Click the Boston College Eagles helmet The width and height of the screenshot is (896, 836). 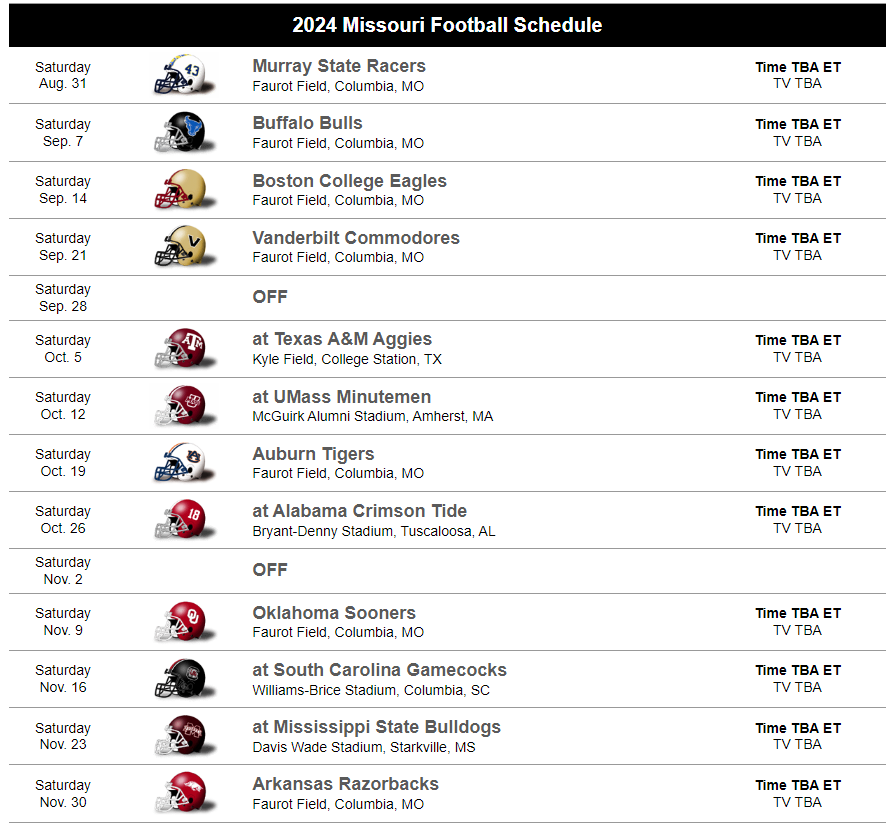tap(180, 189)
